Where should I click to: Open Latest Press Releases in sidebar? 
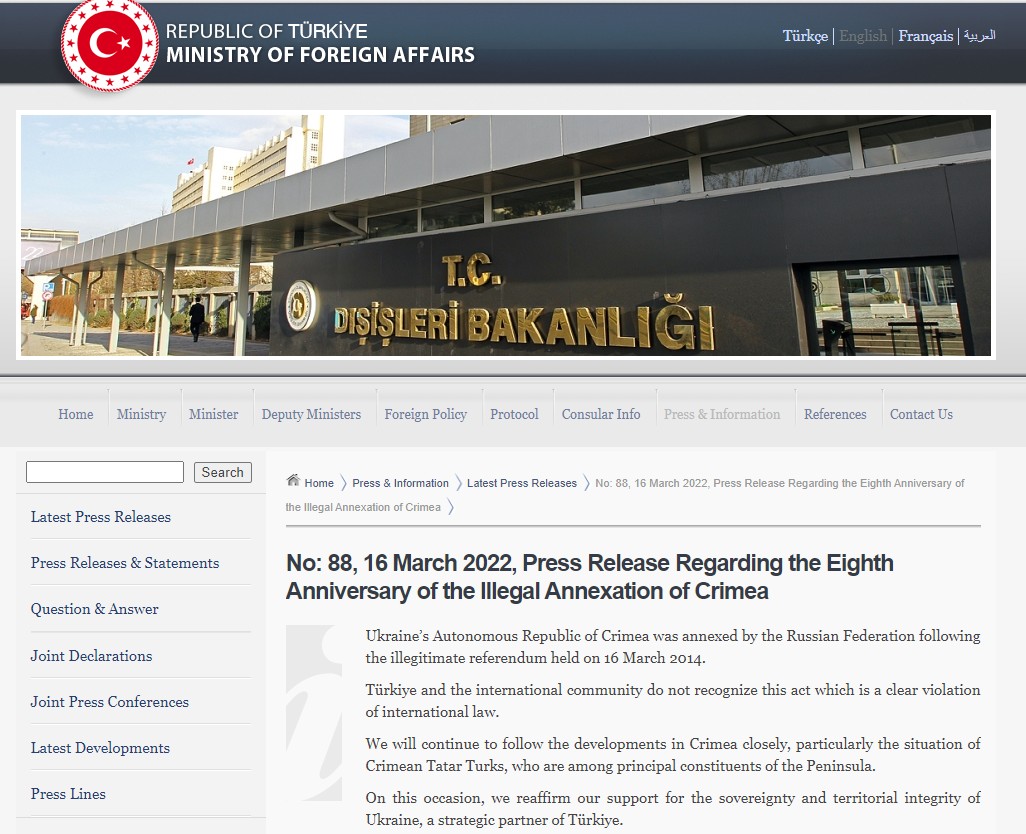pyautogui.click(x=101, y=517)
